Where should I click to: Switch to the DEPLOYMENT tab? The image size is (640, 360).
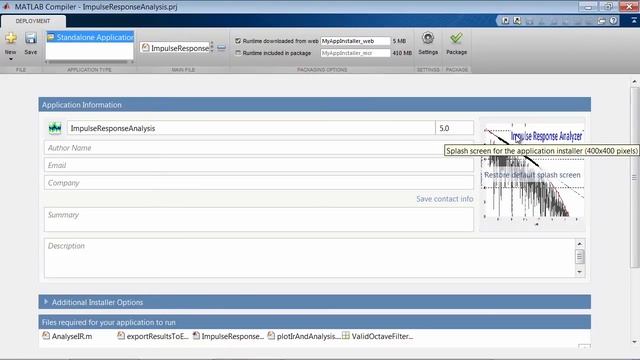pos(33,21)
